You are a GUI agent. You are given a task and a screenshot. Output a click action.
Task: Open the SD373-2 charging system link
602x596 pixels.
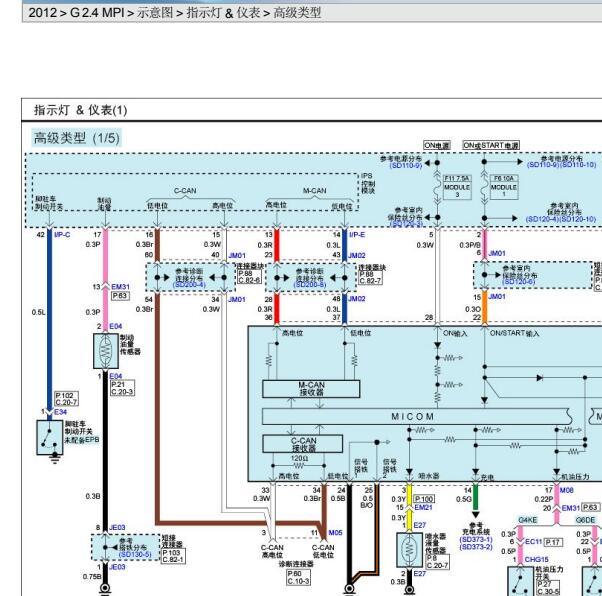[x=476, y=546]
